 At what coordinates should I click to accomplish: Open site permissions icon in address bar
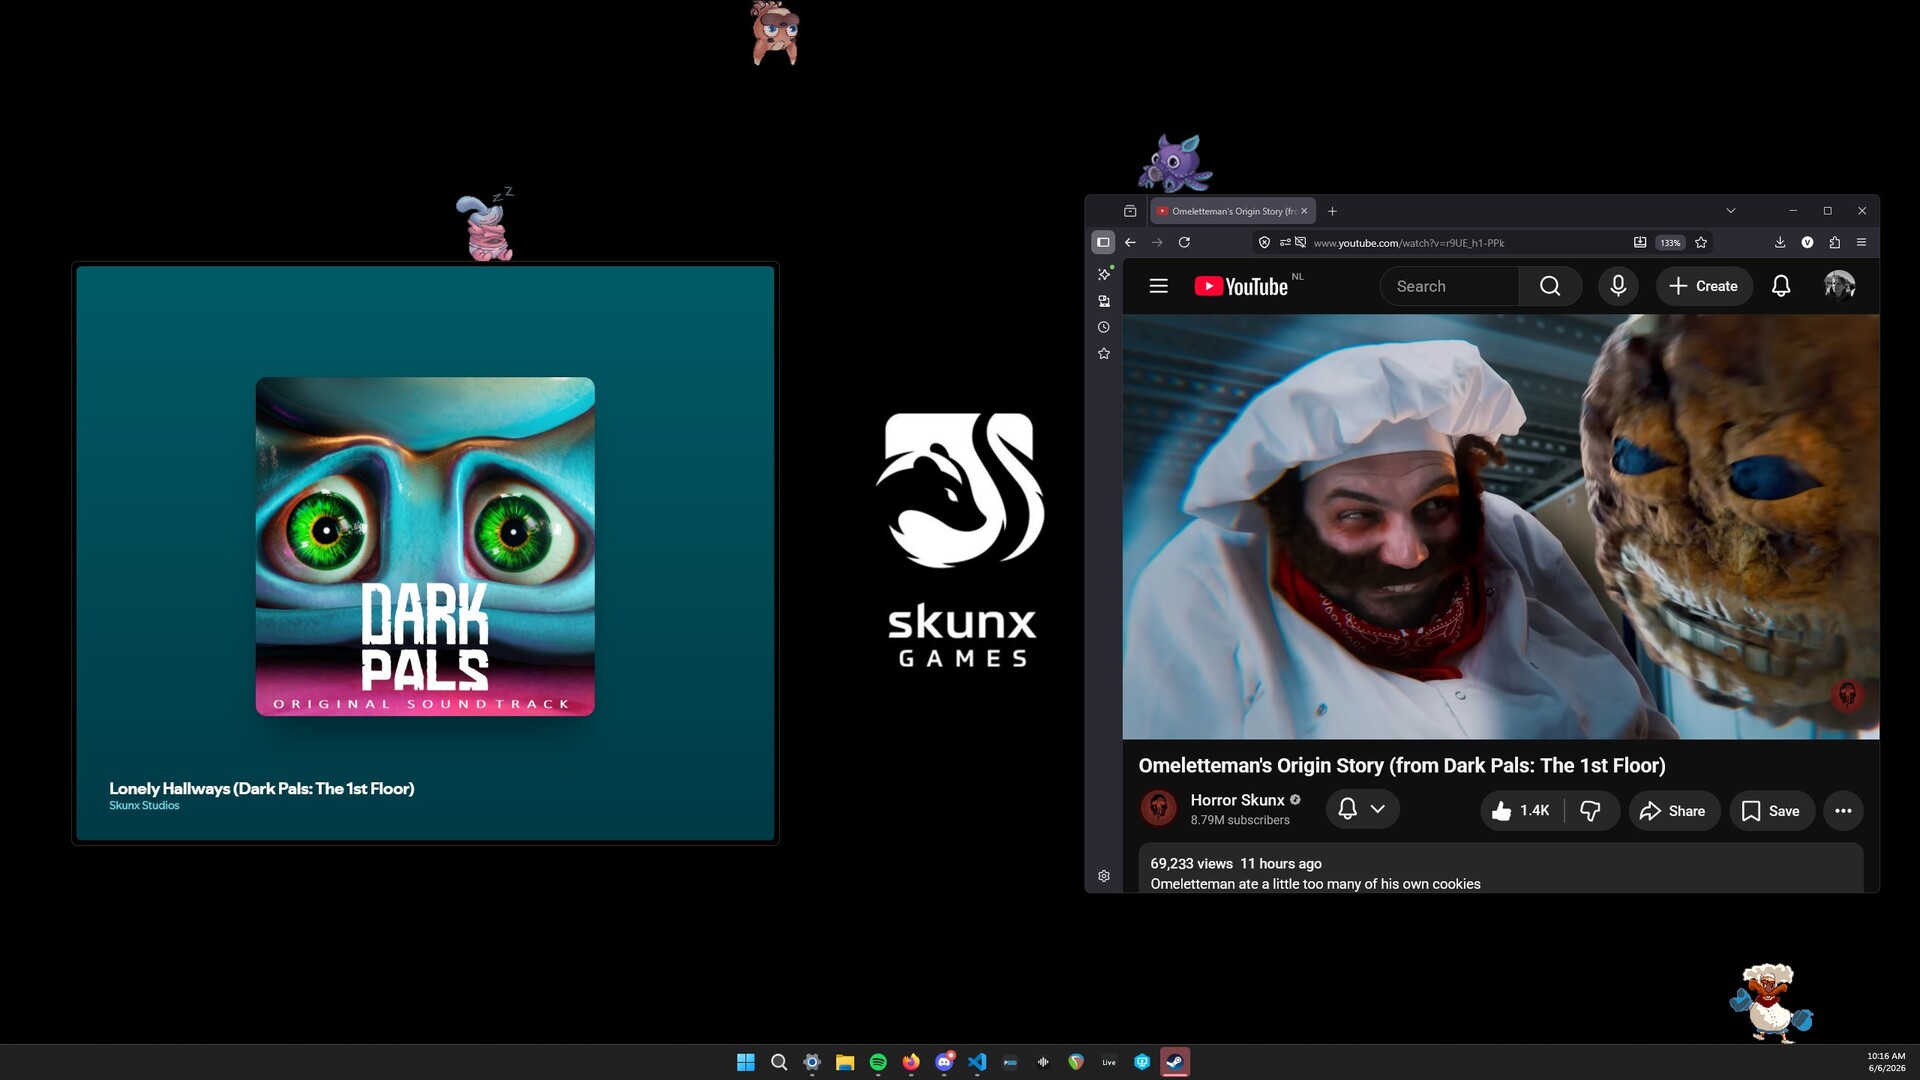(1285, 242)
